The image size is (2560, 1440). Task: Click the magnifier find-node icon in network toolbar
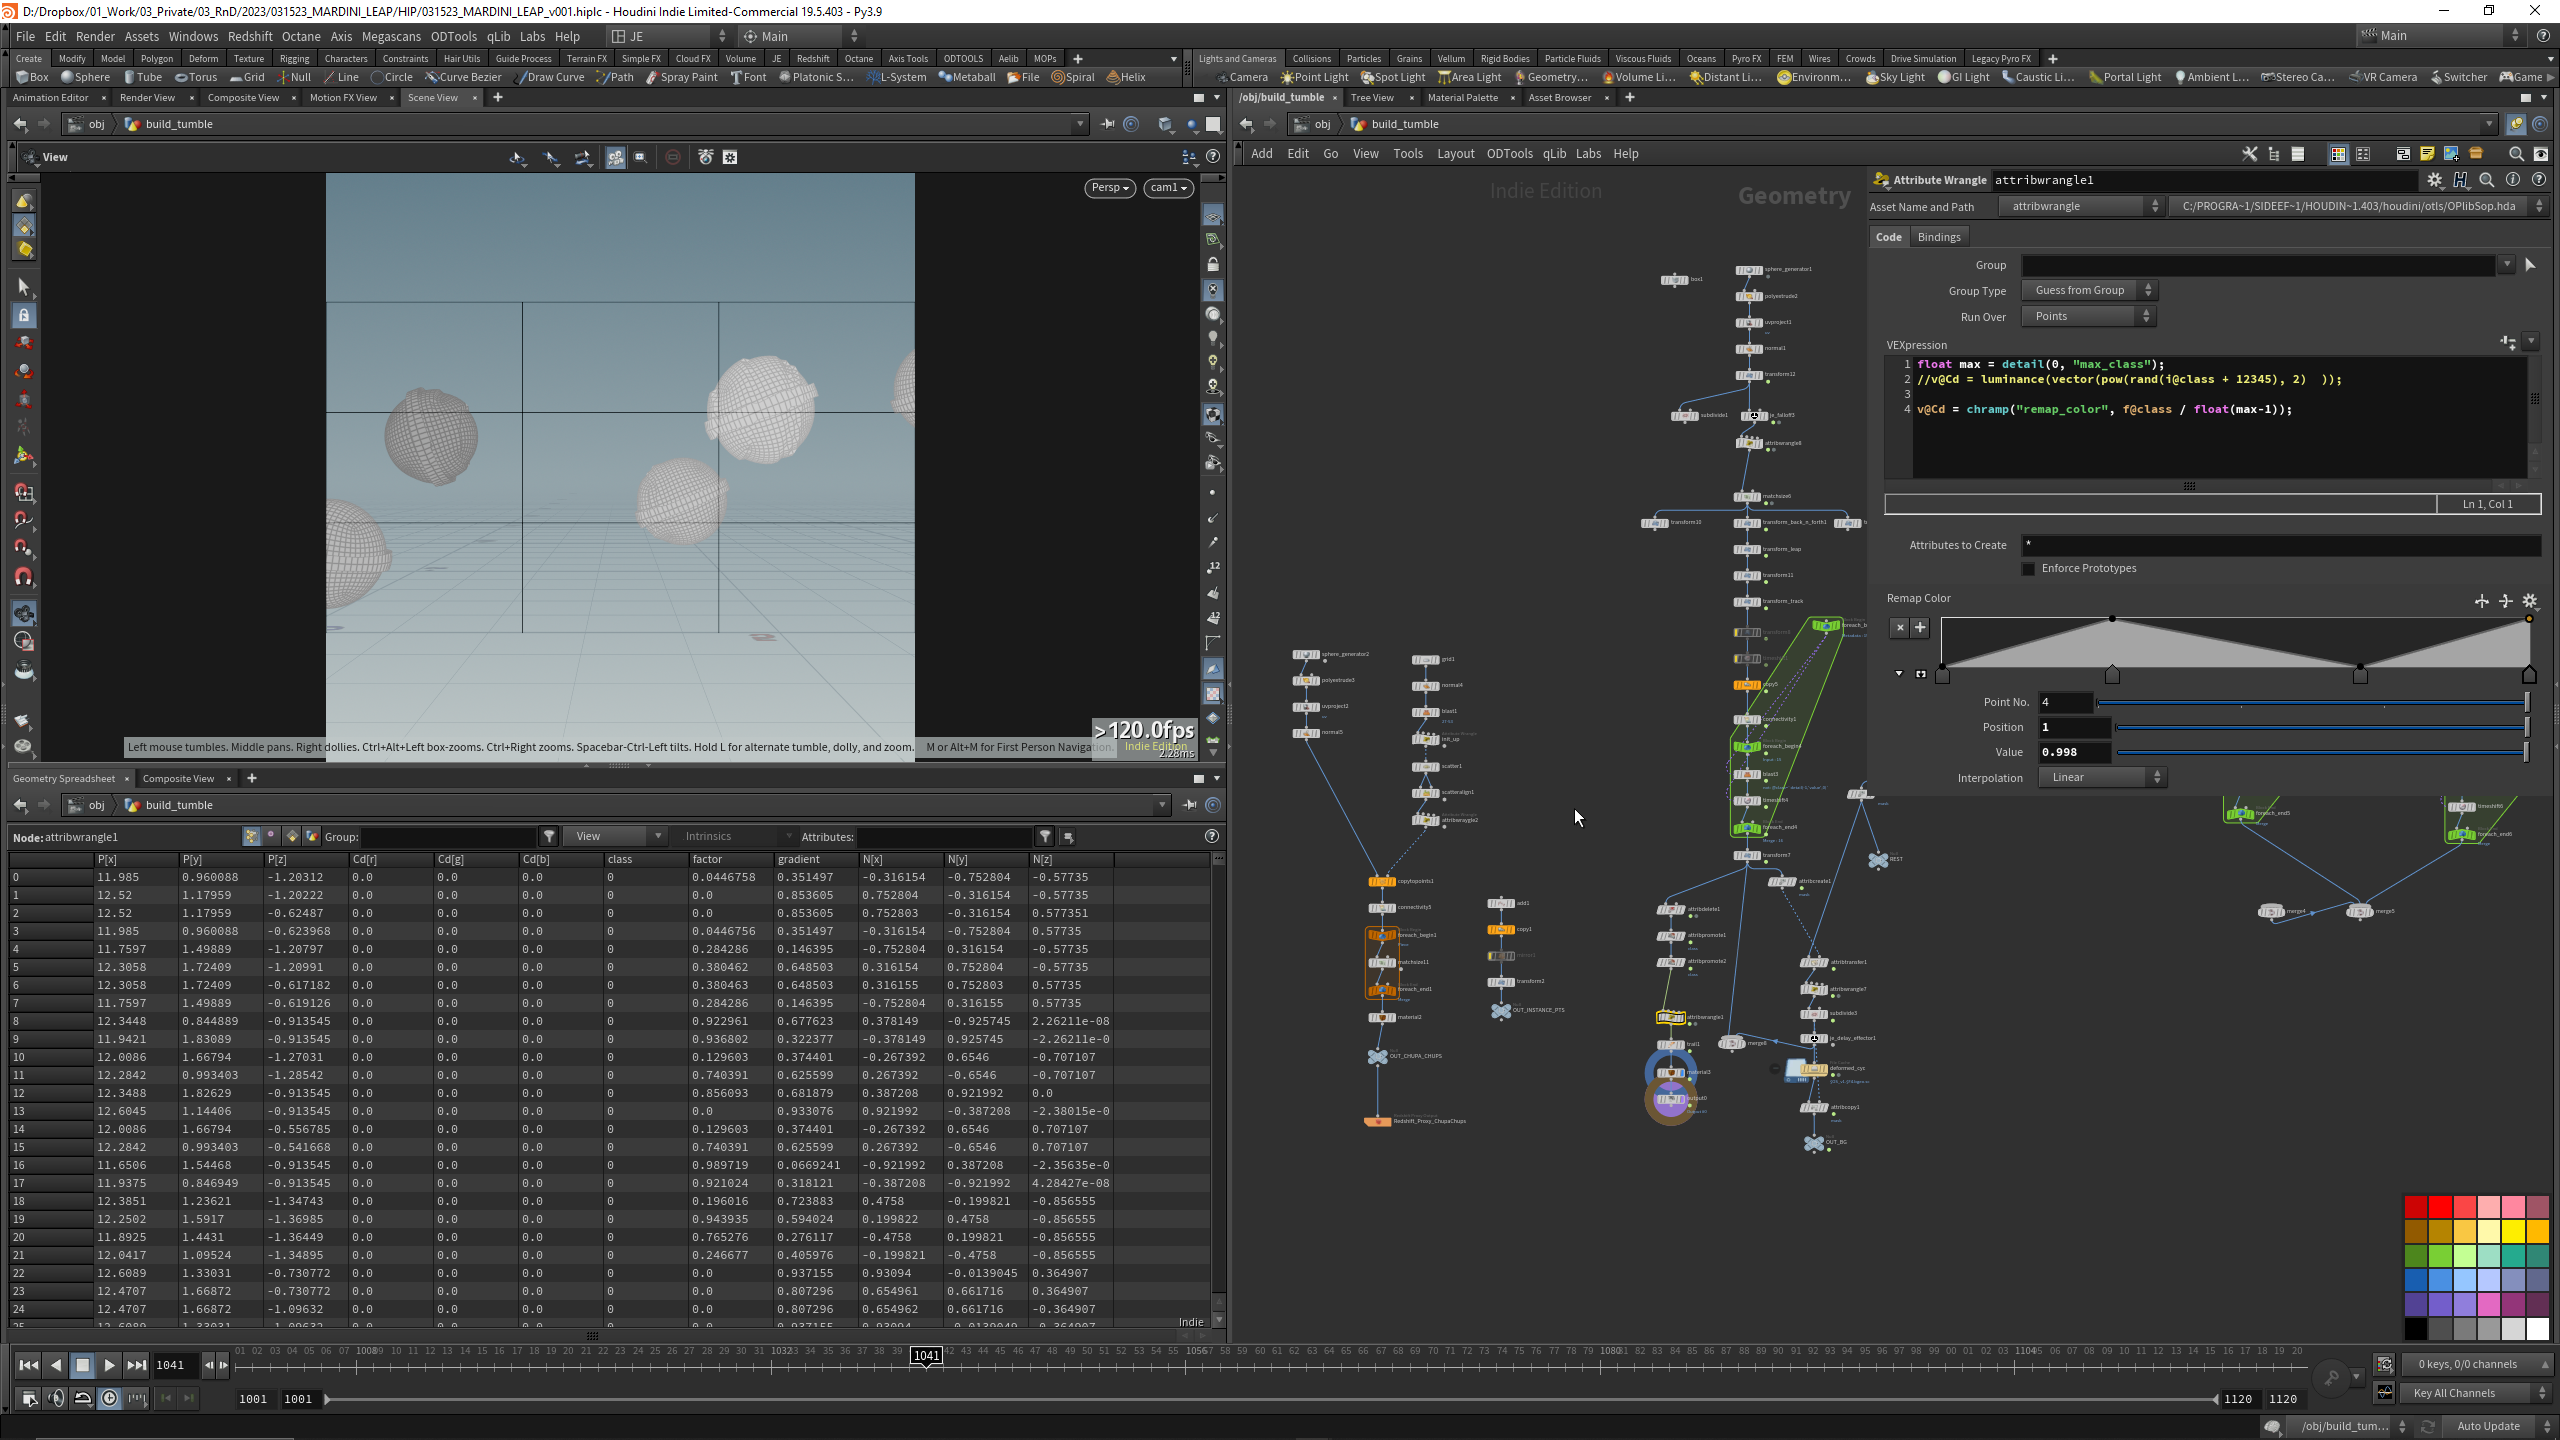pyautogui.click(x=2516, y=154)
